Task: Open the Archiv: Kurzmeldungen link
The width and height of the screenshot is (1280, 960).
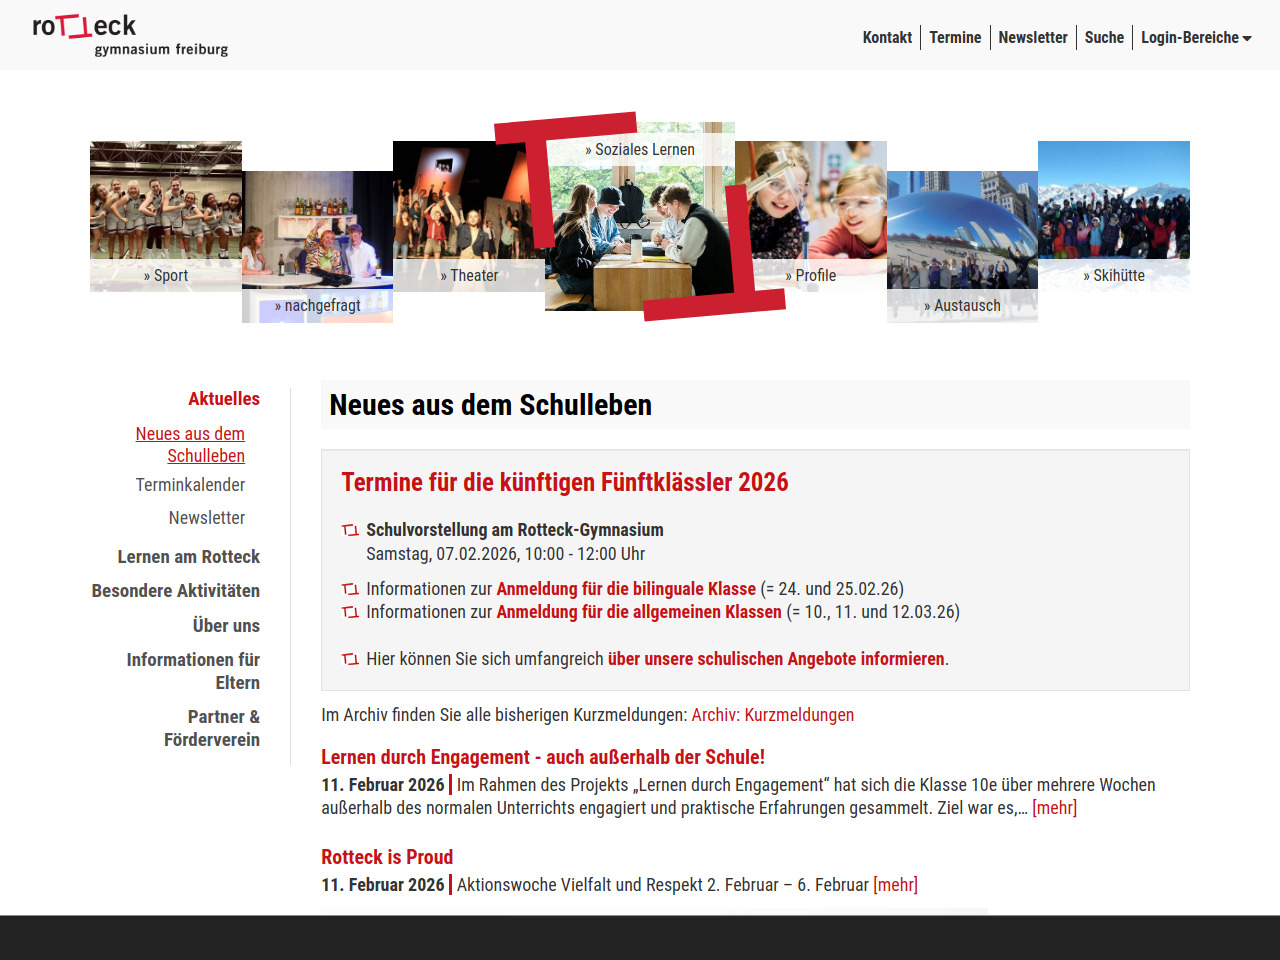Action: (x=772, y=715)
